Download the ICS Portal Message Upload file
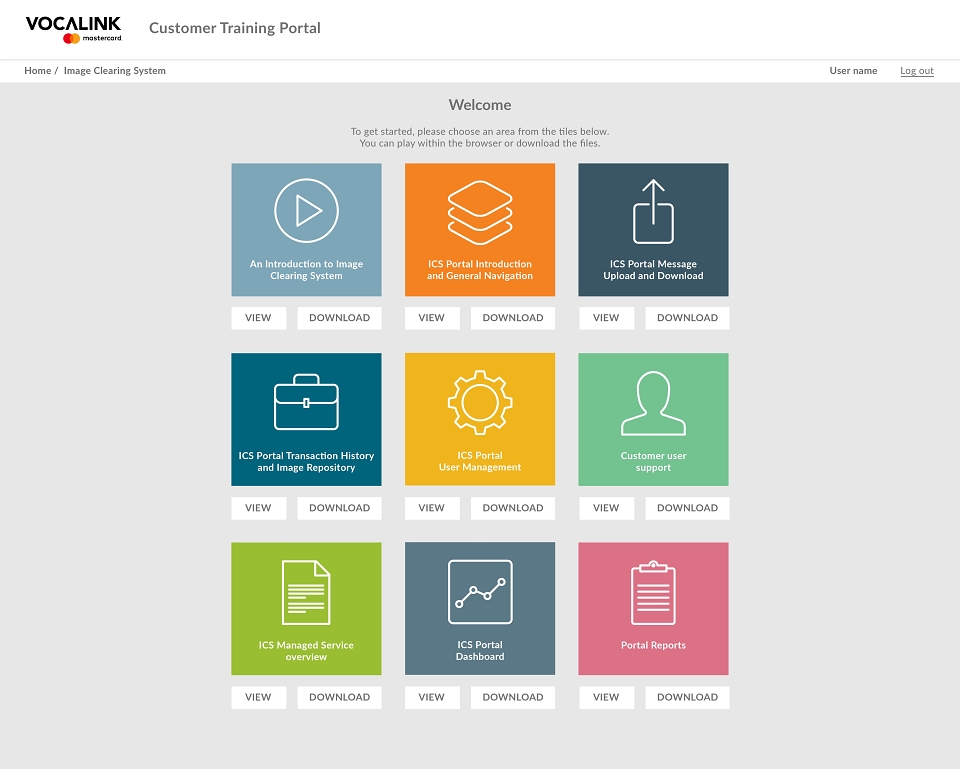The height and width of the screenshot is (769, 960). [687, 318]
